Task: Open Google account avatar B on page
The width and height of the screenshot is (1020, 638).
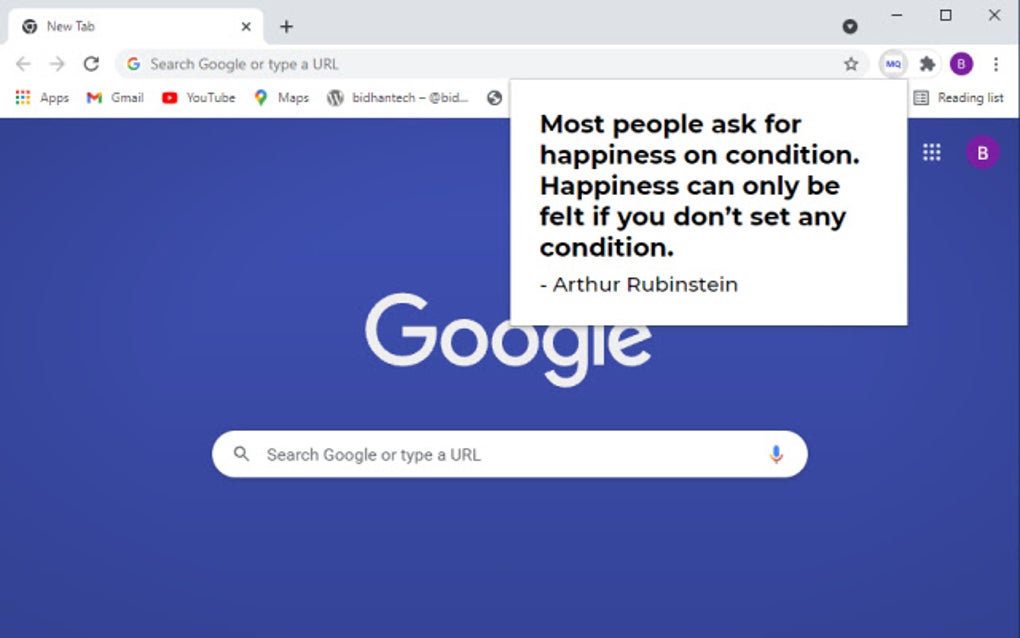Action: click(x=982, y=152)
